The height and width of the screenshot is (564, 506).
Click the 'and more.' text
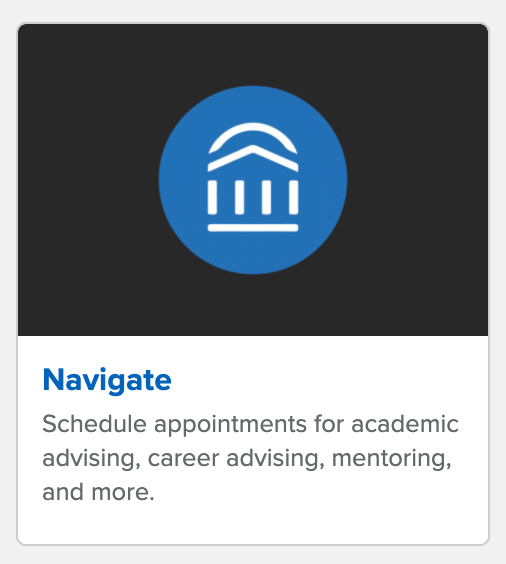click(98, 492)
